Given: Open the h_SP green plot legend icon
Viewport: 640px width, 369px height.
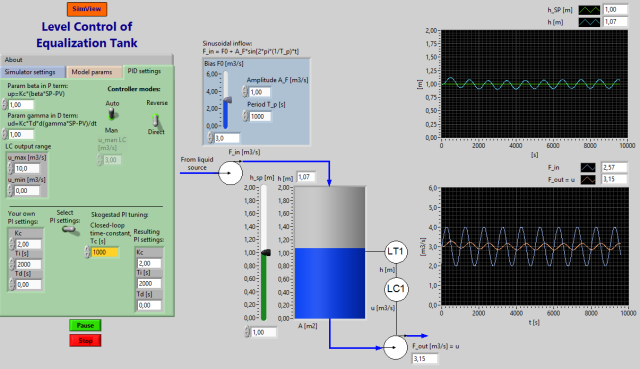Looking at the screenshot, I should coord(589,10).
